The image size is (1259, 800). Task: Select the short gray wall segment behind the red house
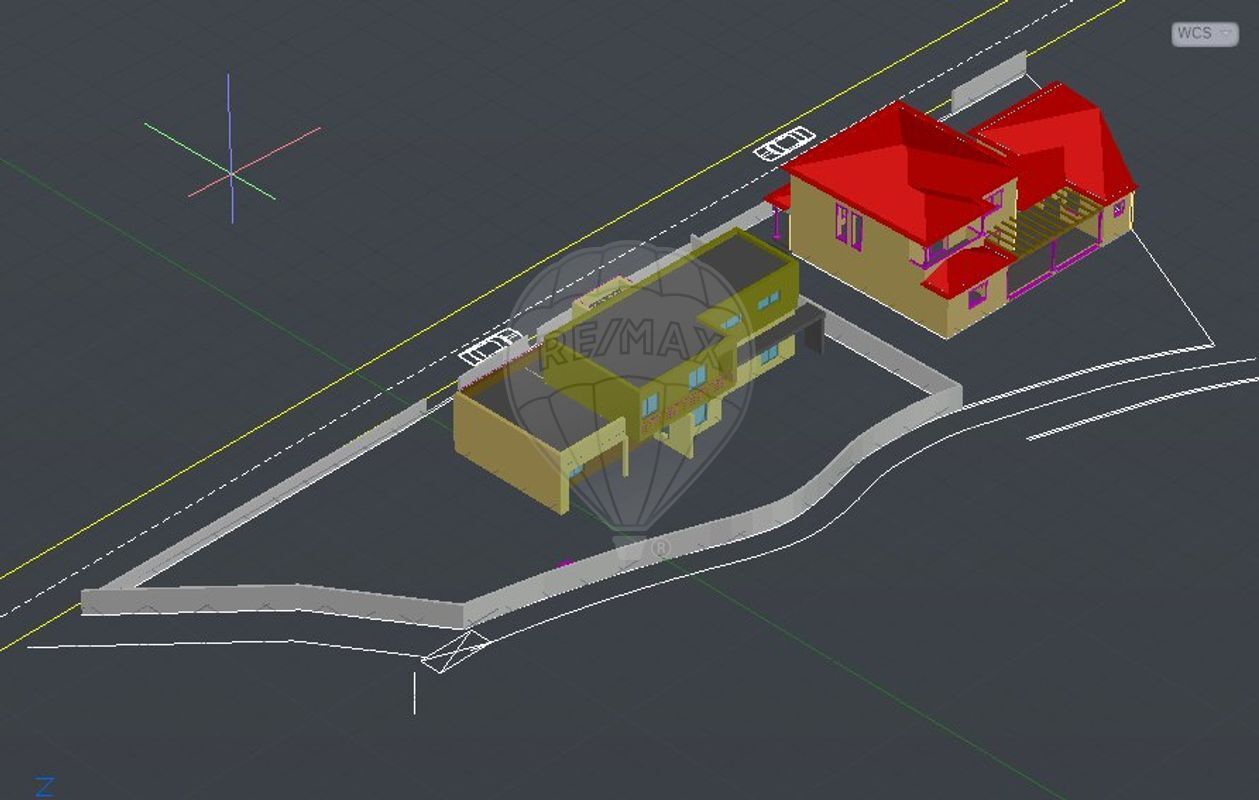tap(988, 82)
